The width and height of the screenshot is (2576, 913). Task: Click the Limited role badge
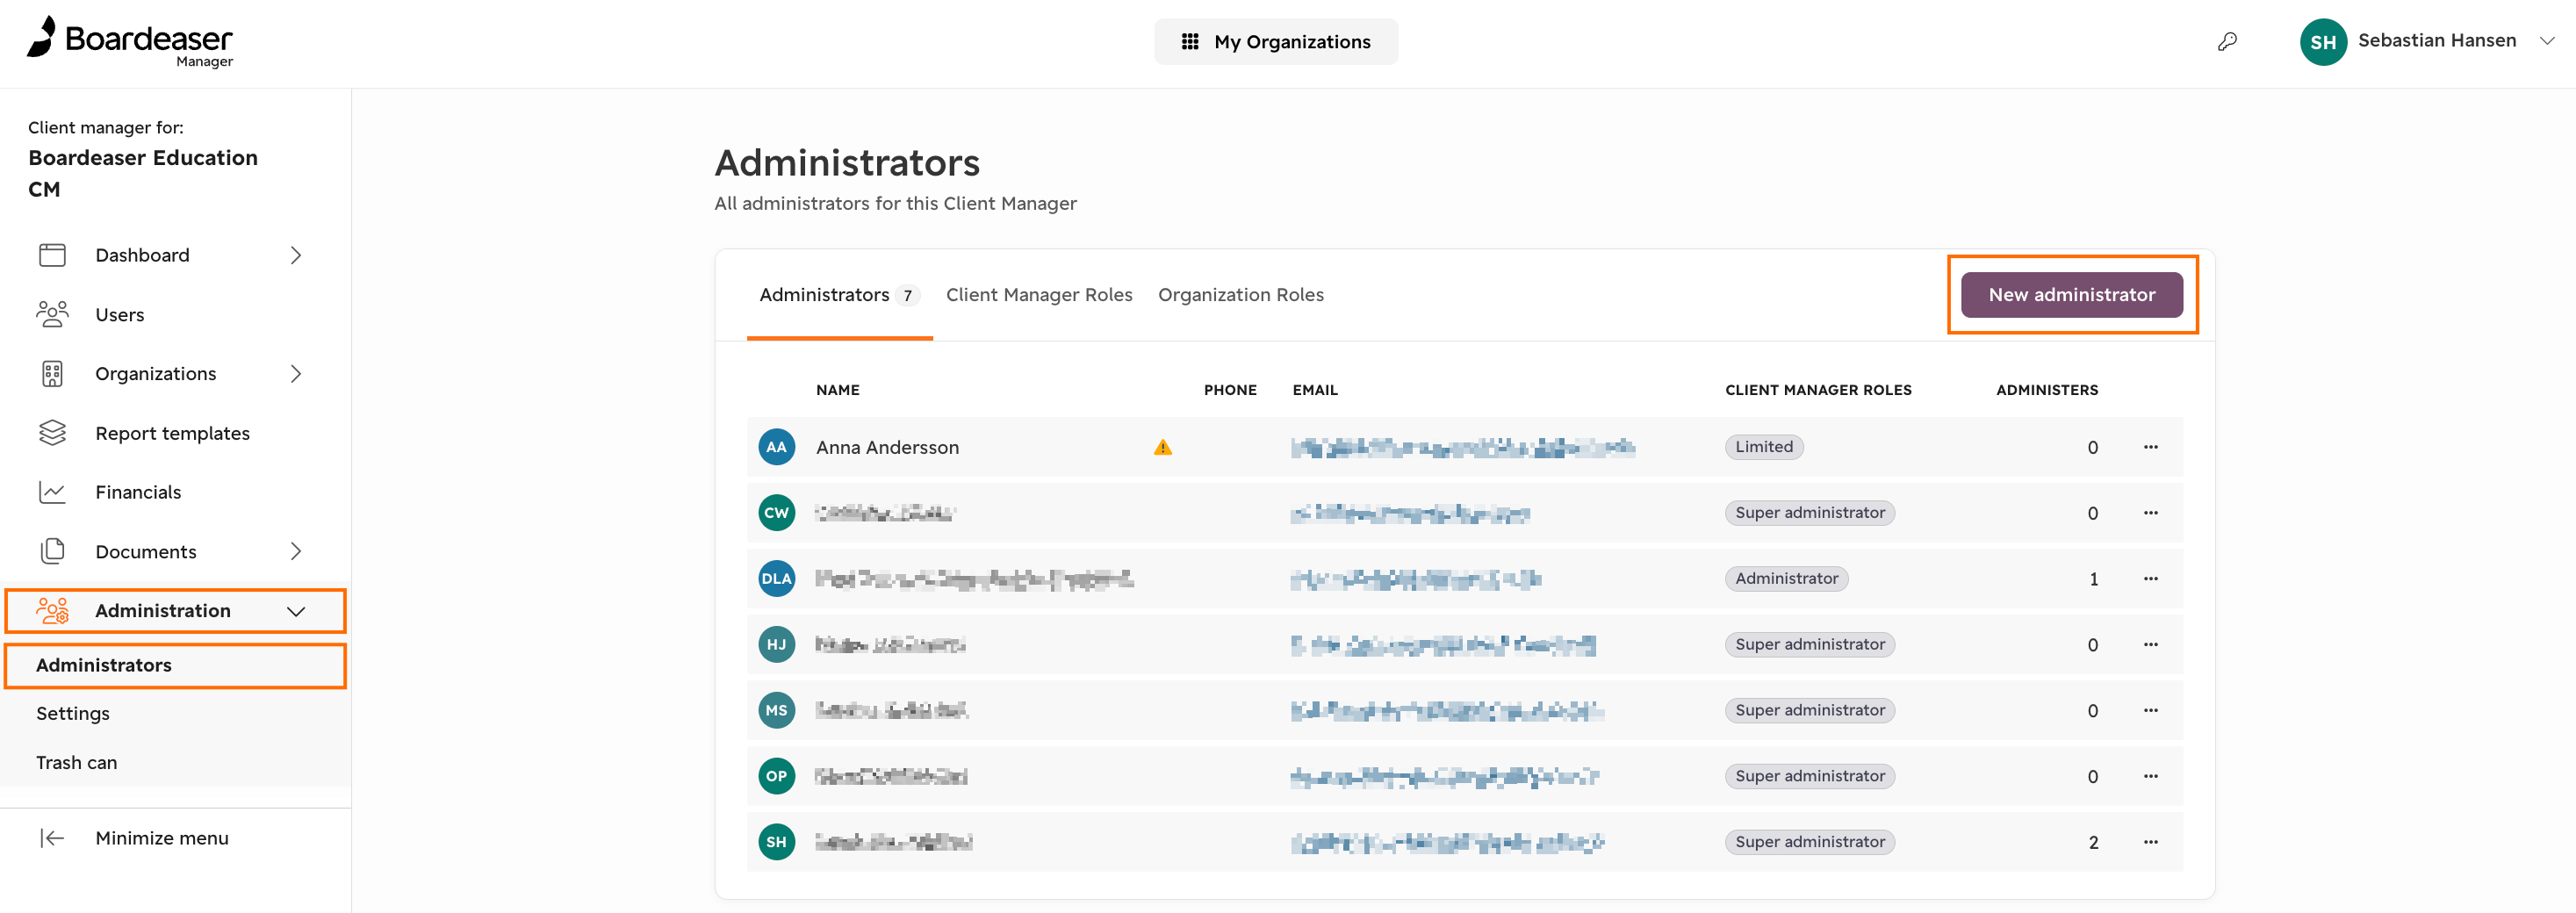tap(1763, 447)
